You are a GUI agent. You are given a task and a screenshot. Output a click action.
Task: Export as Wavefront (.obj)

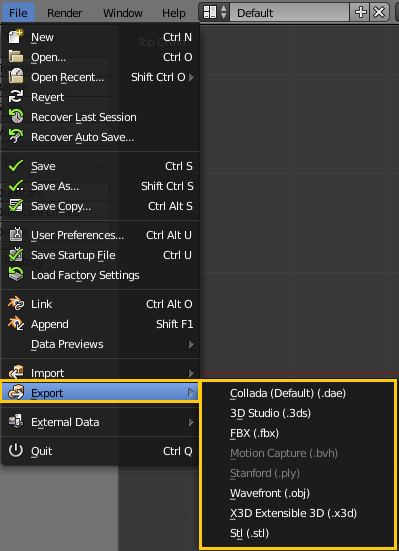pos(270,493)
